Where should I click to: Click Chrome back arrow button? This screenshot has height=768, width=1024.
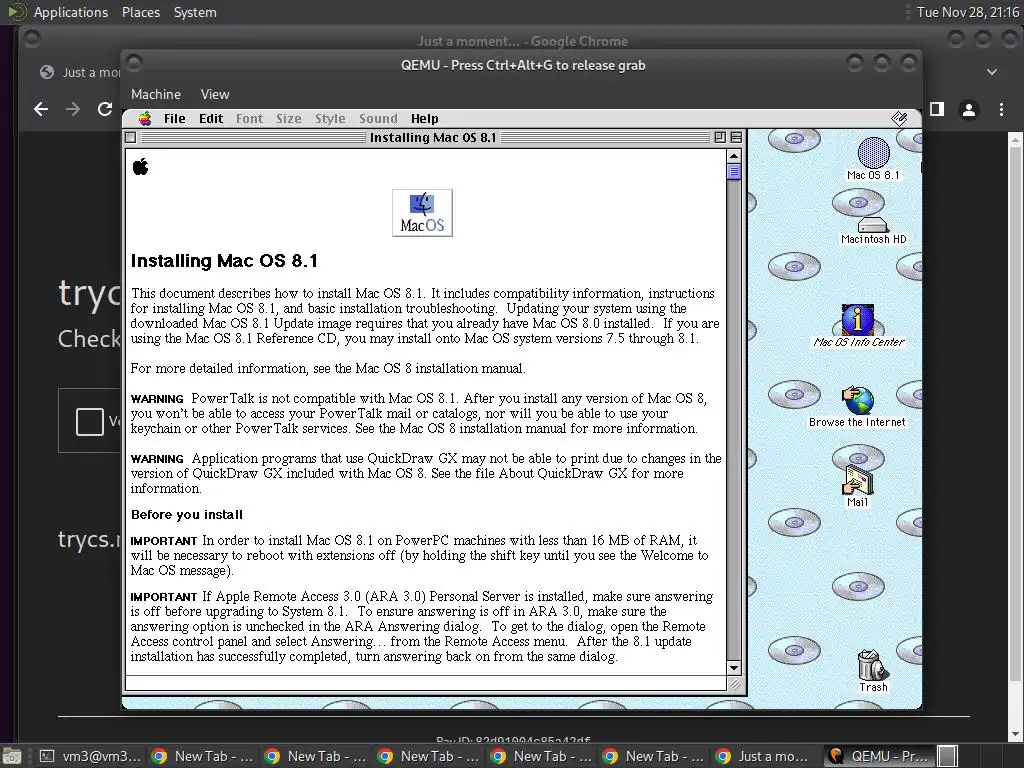click(x=41, y=109)
